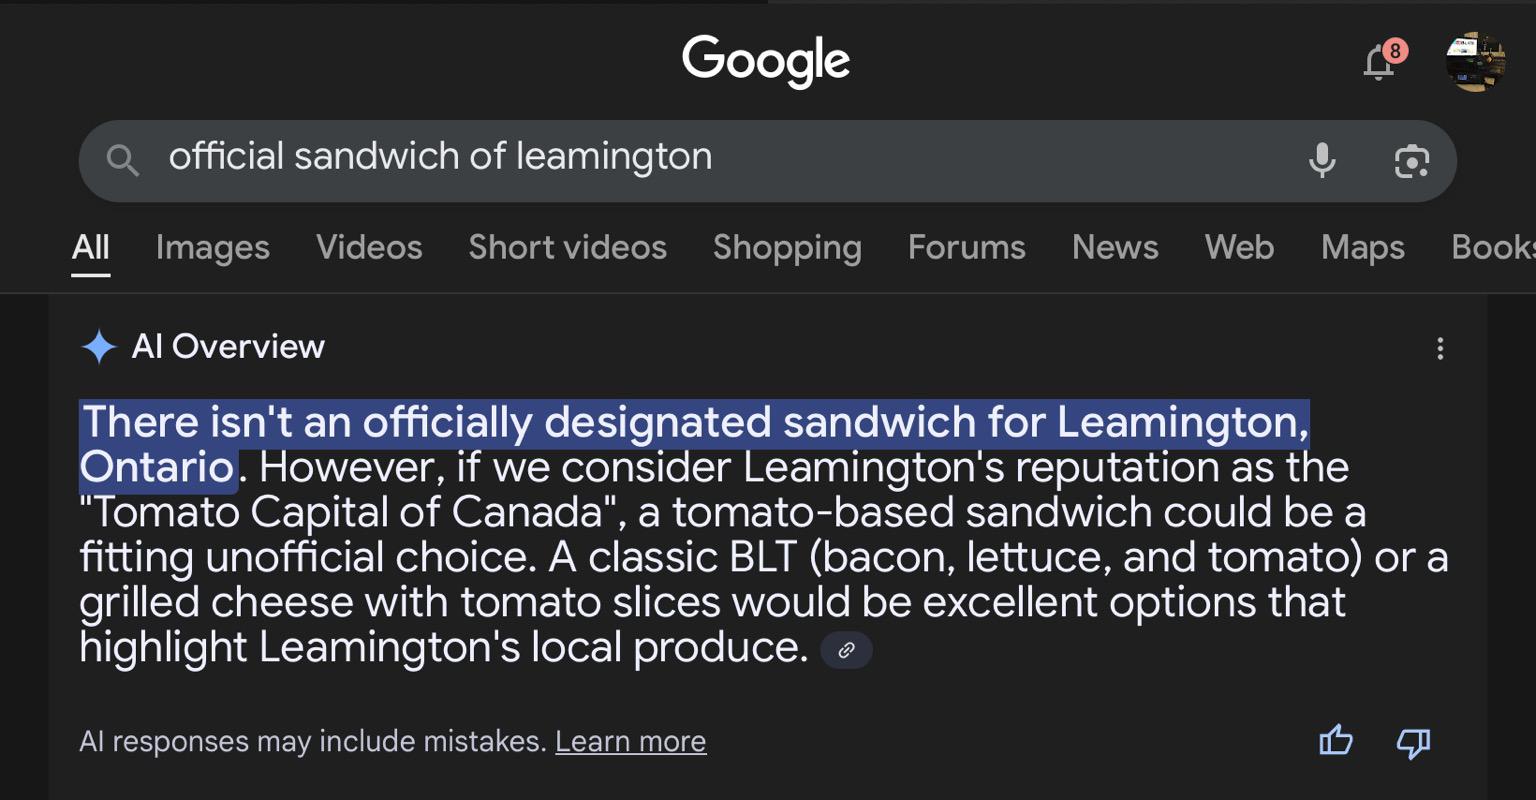1536x800 pixels.
Task: Switch to the News tab
Action: [1115, 247]
